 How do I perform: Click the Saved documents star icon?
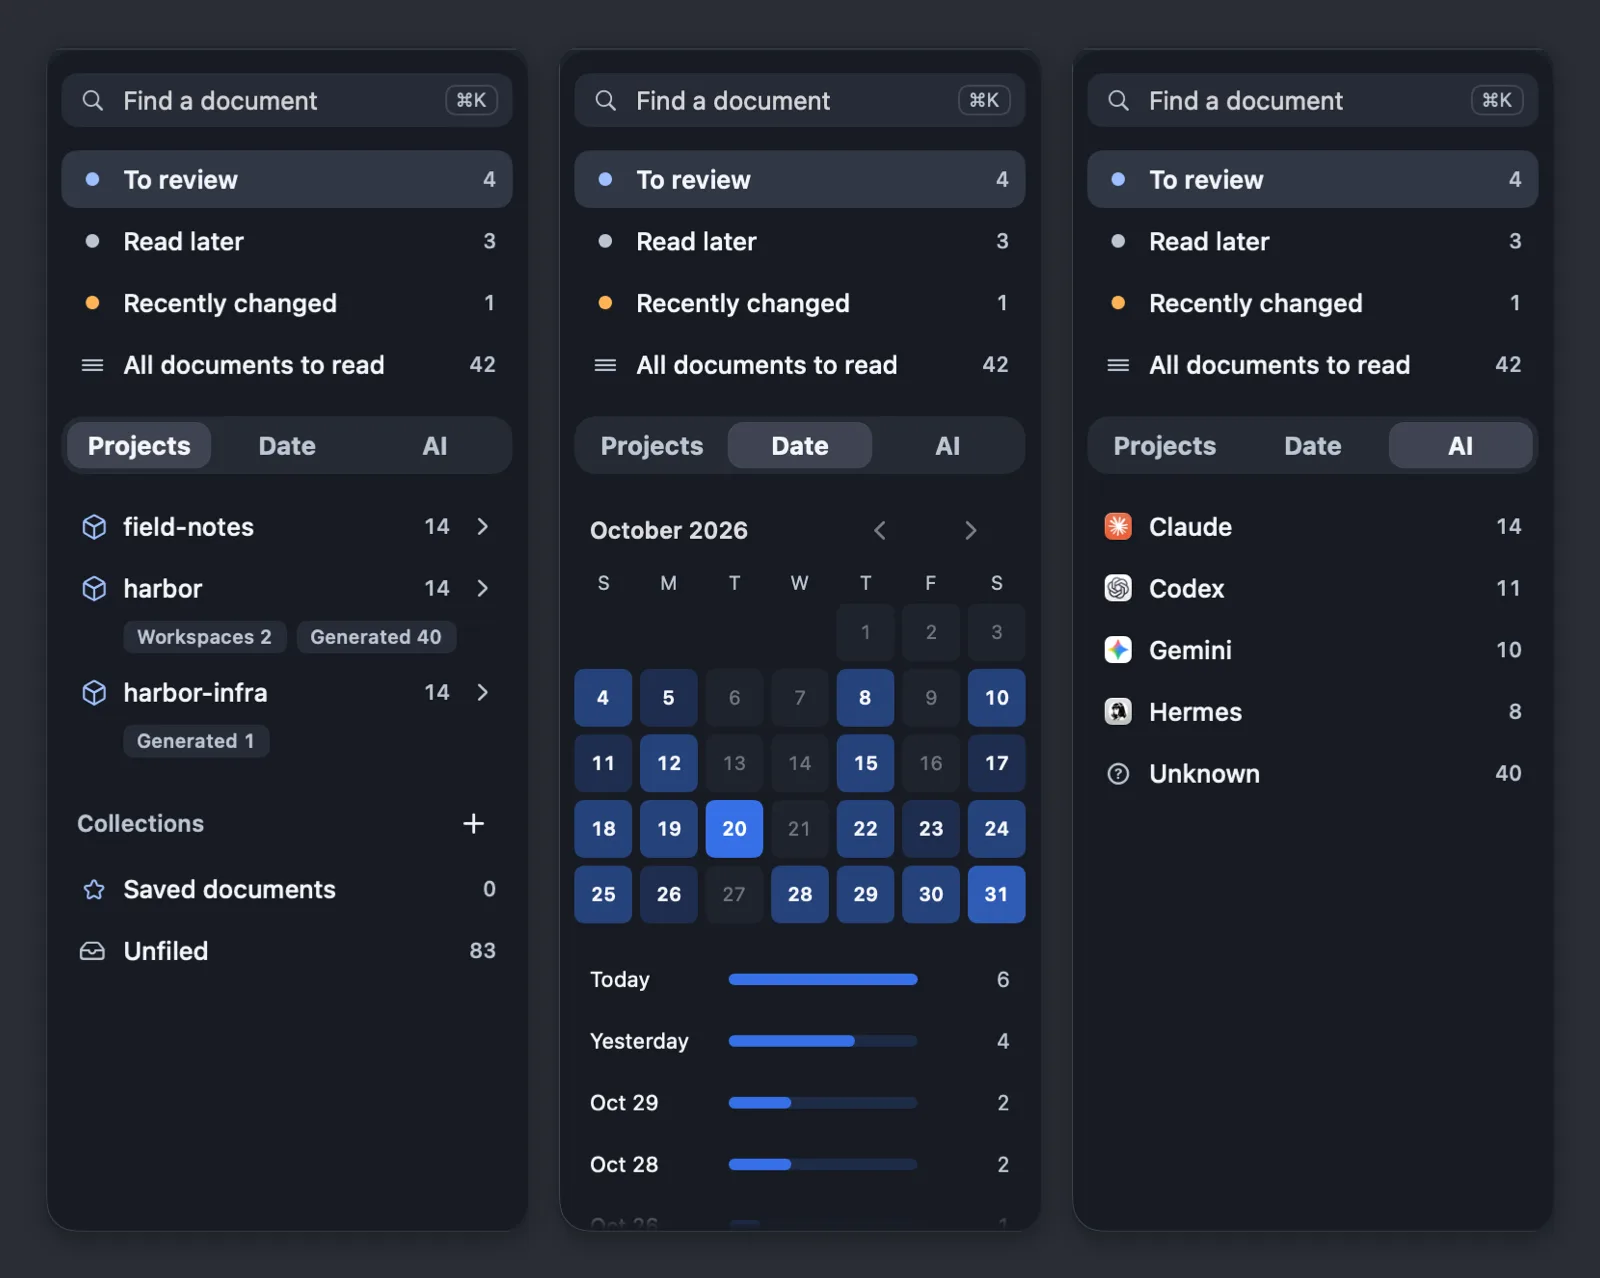coord(94,889)
